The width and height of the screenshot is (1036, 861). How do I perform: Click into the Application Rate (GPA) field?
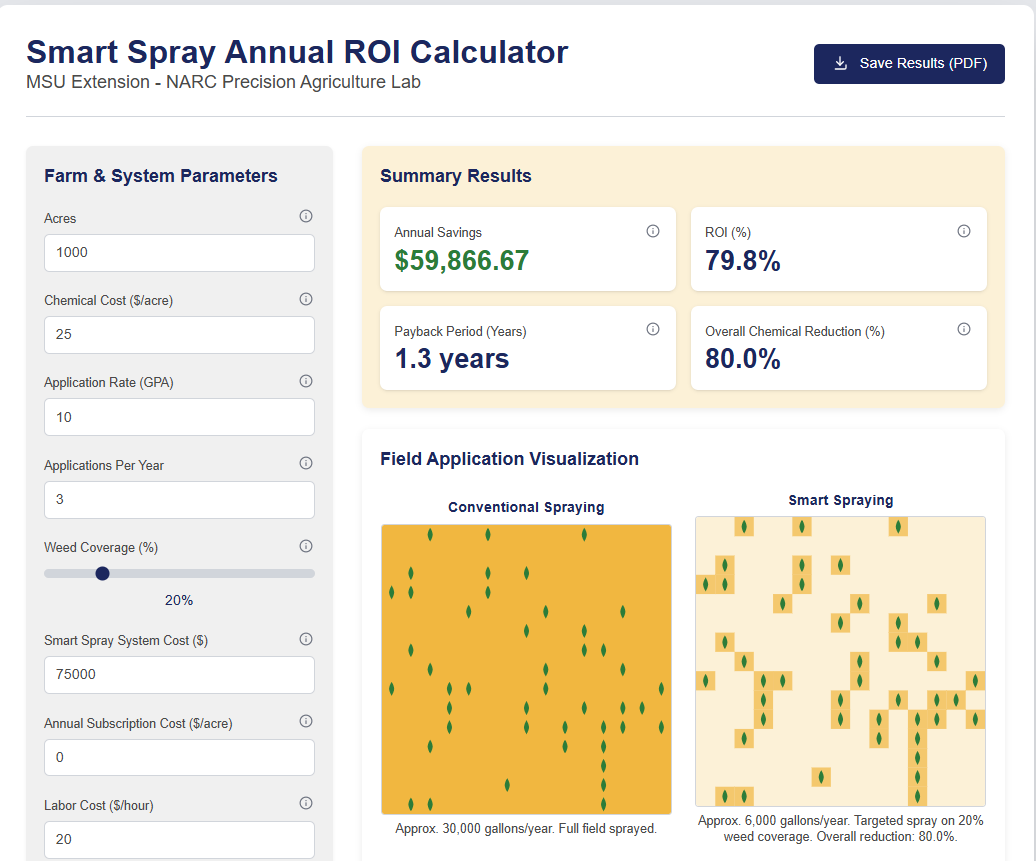point(179,417)
